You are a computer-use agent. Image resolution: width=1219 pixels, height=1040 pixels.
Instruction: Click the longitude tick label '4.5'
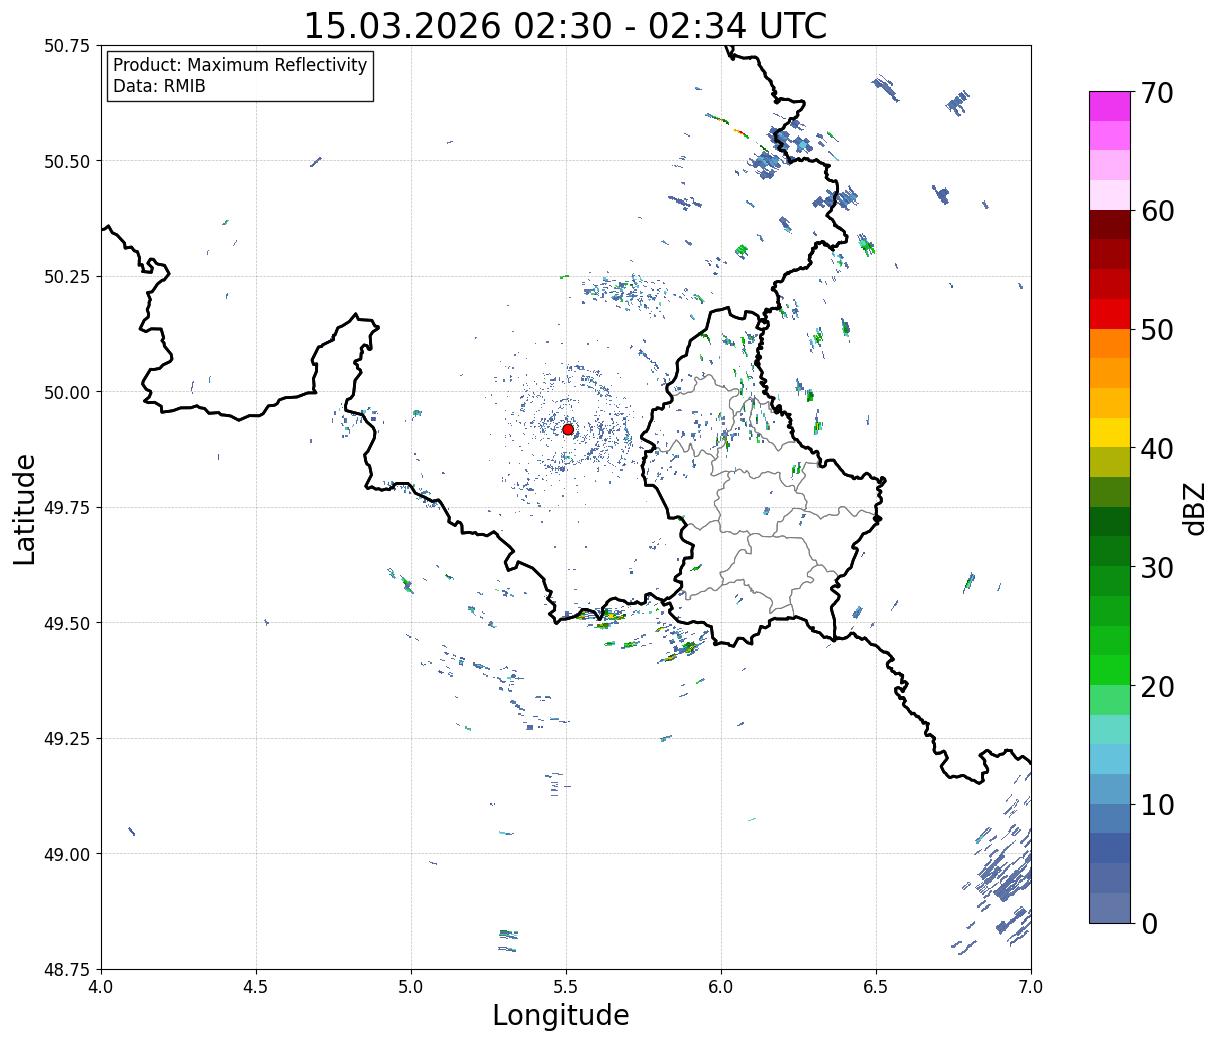pyautogui.click(x=256, y=987)
